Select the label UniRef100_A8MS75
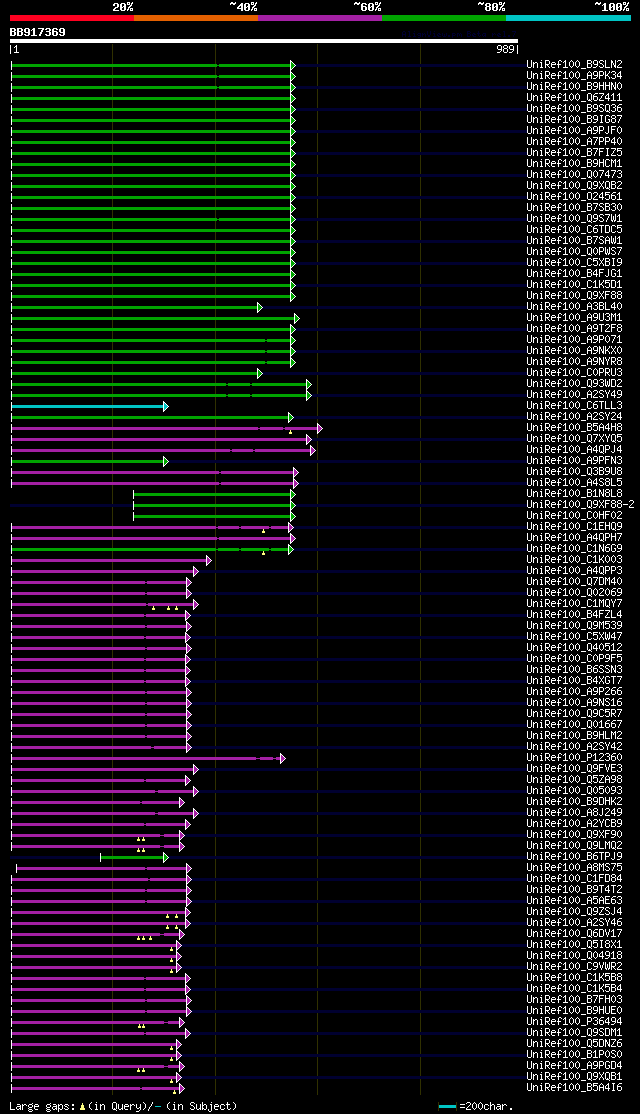Viewport: 640px width, 1114px height. pyautogui.click(x=575, y=868)
